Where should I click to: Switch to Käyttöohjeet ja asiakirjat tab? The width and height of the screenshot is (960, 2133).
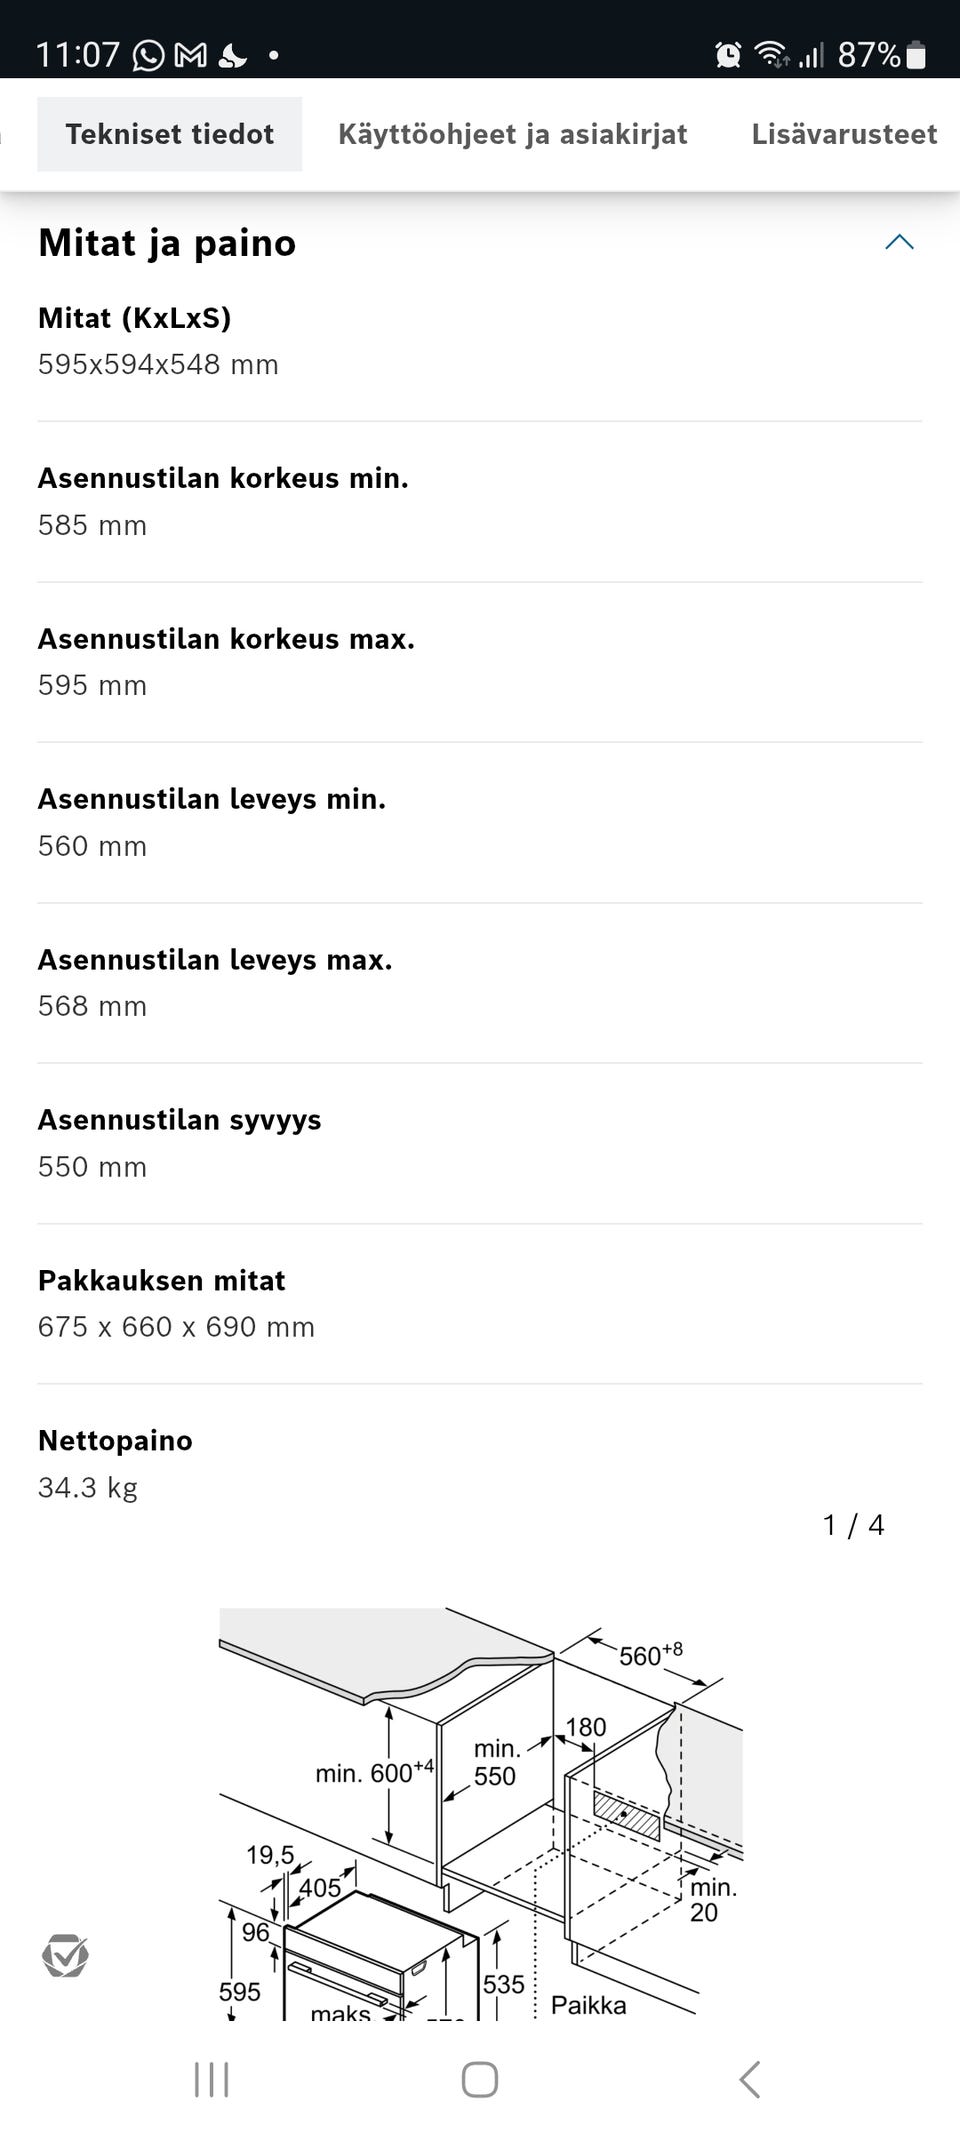[x=512, y=134]
